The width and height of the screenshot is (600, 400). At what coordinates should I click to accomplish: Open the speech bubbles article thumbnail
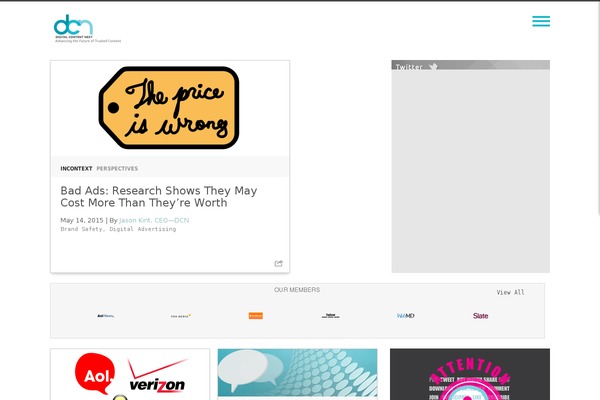(x=297, y=372)
